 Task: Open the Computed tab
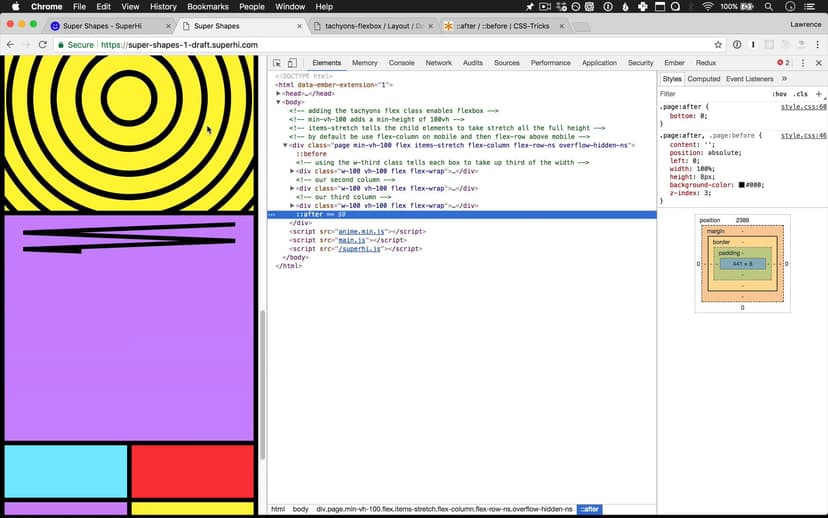point(703,78)
